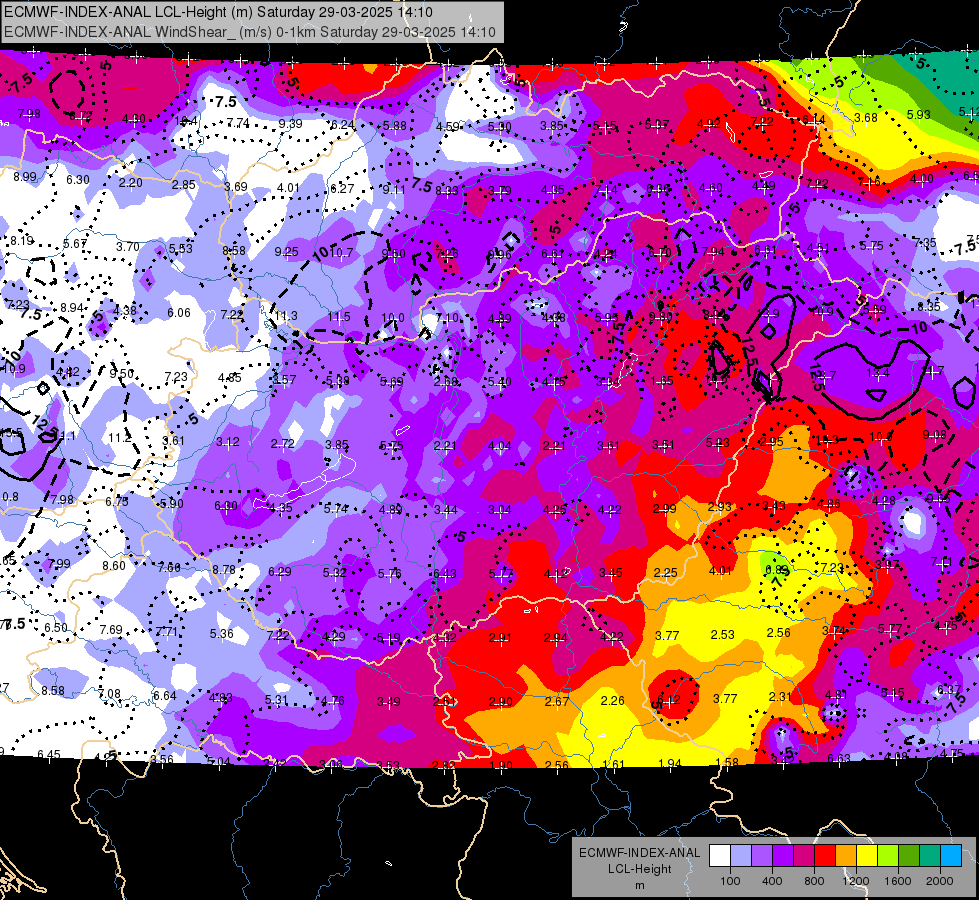Click the map value '6.45'
The height and width of the screenshot is (900, 979).
49,754
